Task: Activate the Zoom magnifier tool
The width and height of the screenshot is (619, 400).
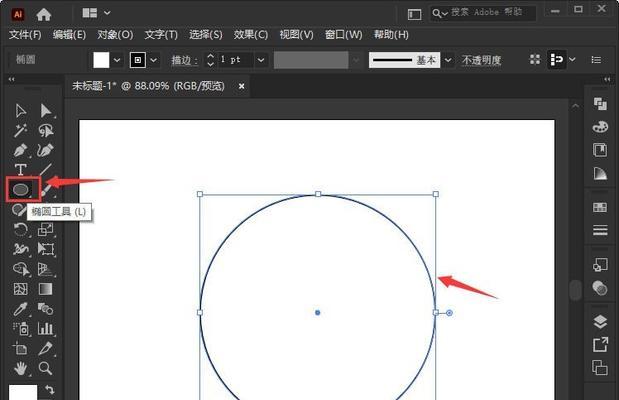Action: tap(46, 368)
